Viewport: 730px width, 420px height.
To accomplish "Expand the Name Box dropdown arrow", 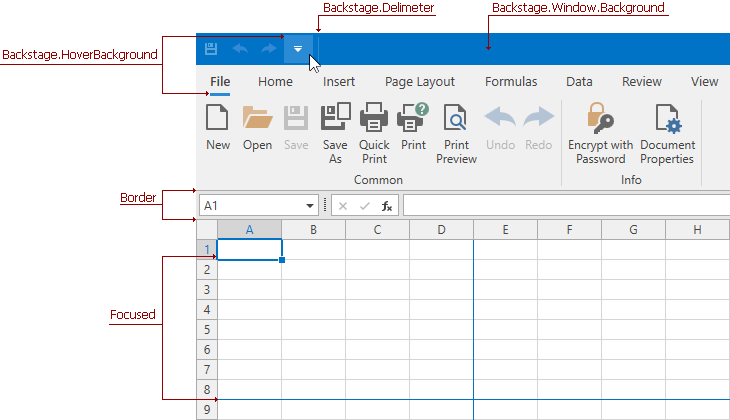I will click(310, 206).
